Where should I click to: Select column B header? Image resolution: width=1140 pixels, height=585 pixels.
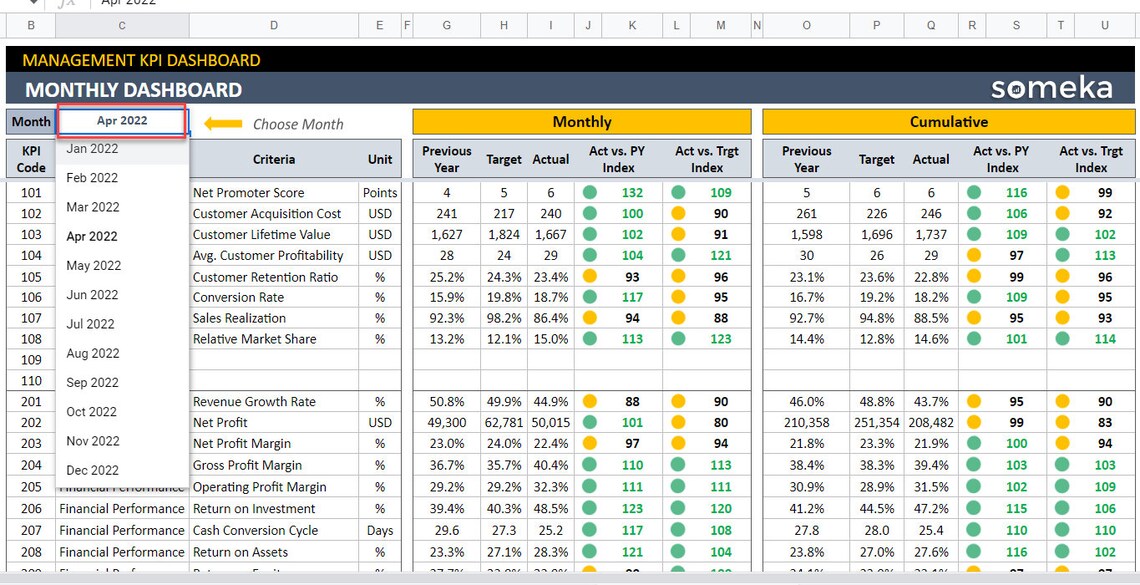coord(31,25)
